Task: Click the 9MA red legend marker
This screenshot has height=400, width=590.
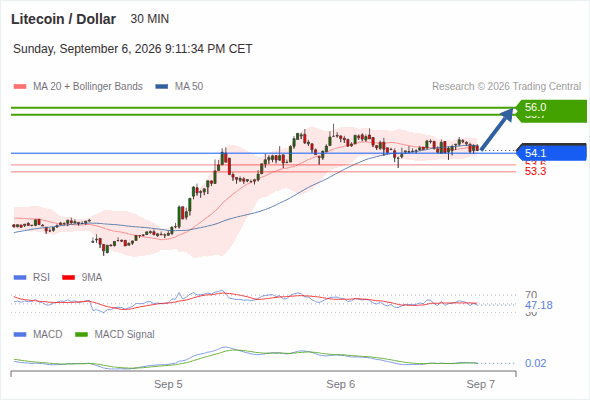Action: (68, 278)
